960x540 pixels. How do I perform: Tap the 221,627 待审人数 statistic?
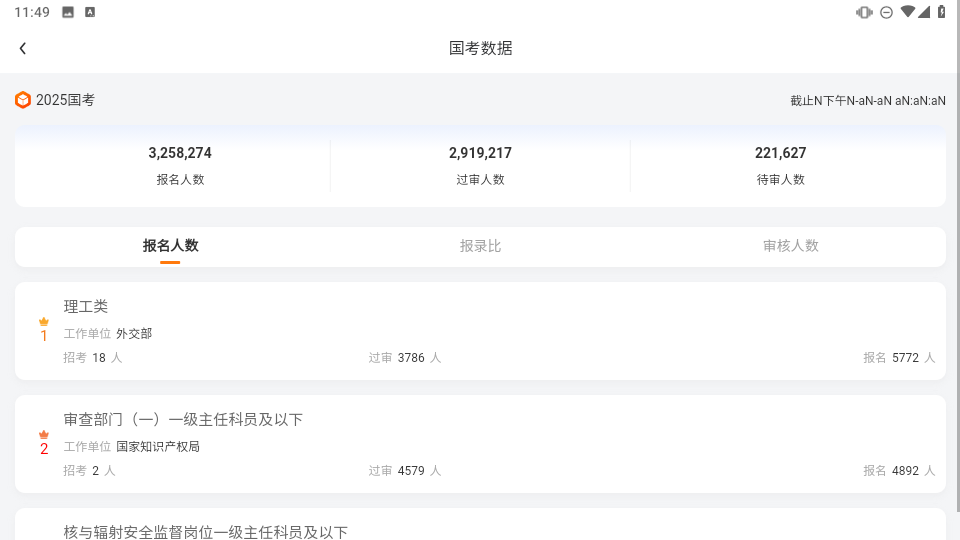(x=781, y=165)
